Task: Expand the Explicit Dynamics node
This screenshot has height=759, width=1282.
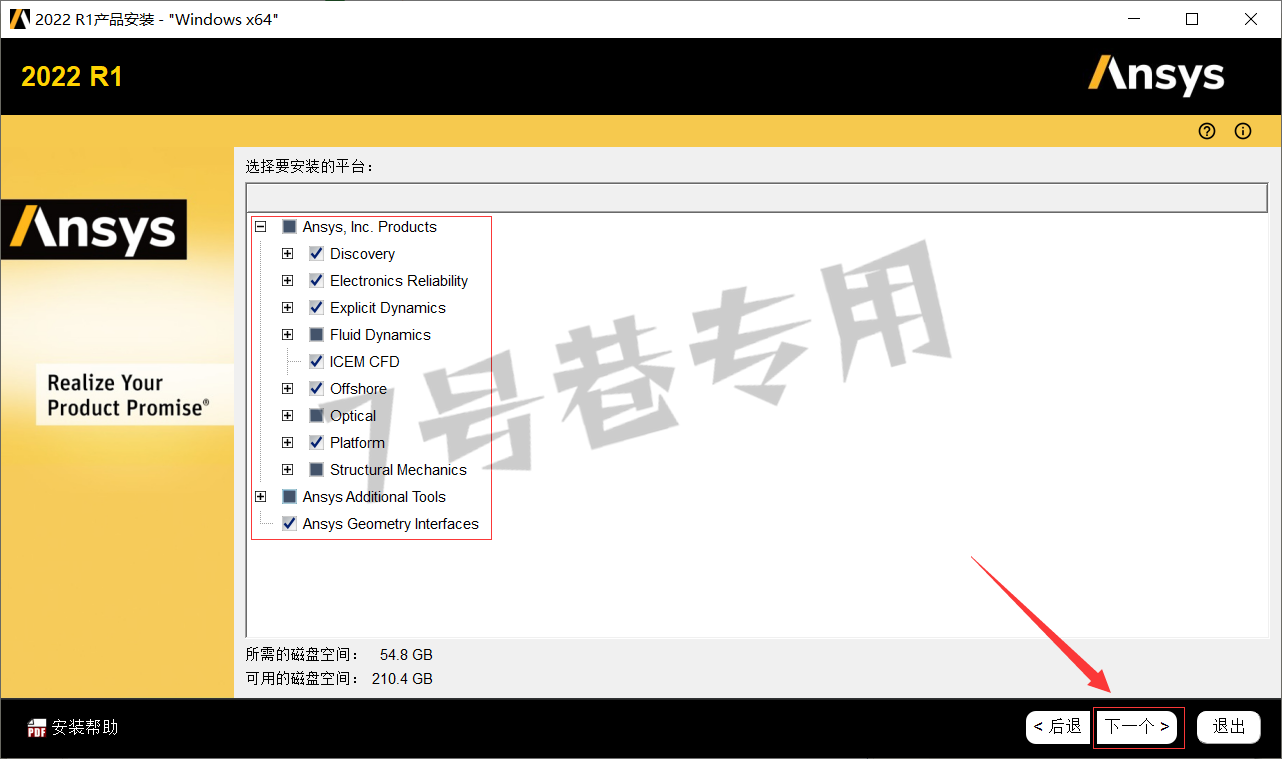Action: click(288, 308)
